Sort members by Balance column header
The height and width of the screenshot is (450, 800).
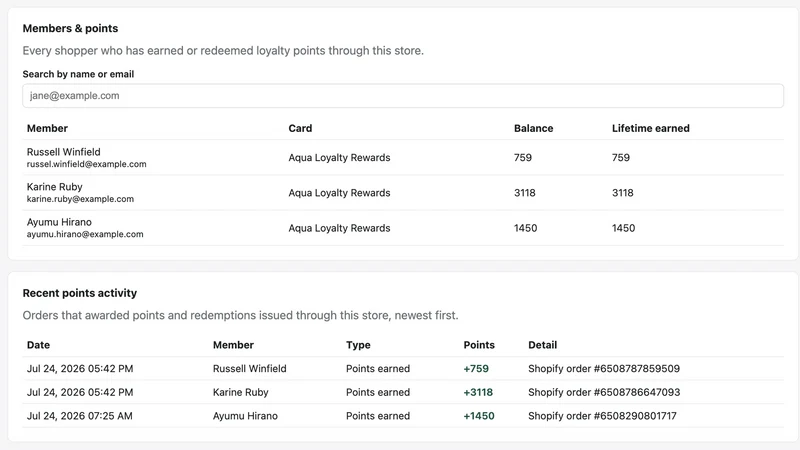(x=533, y=129)
